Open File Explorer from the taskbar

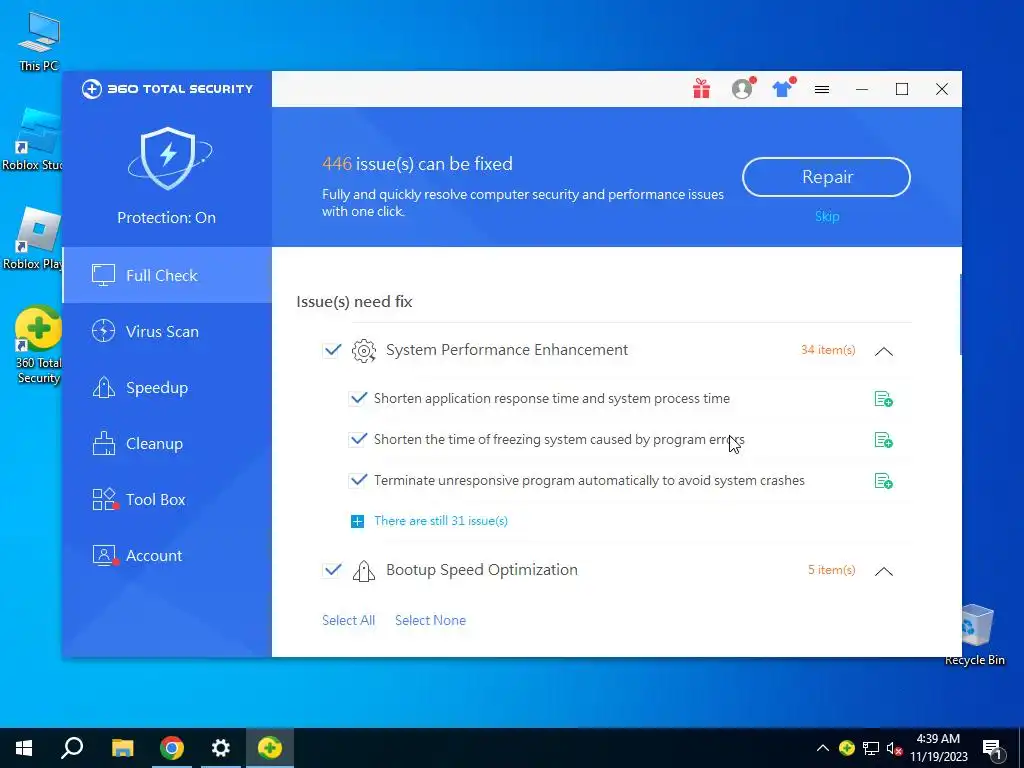[x=122, y=748]
